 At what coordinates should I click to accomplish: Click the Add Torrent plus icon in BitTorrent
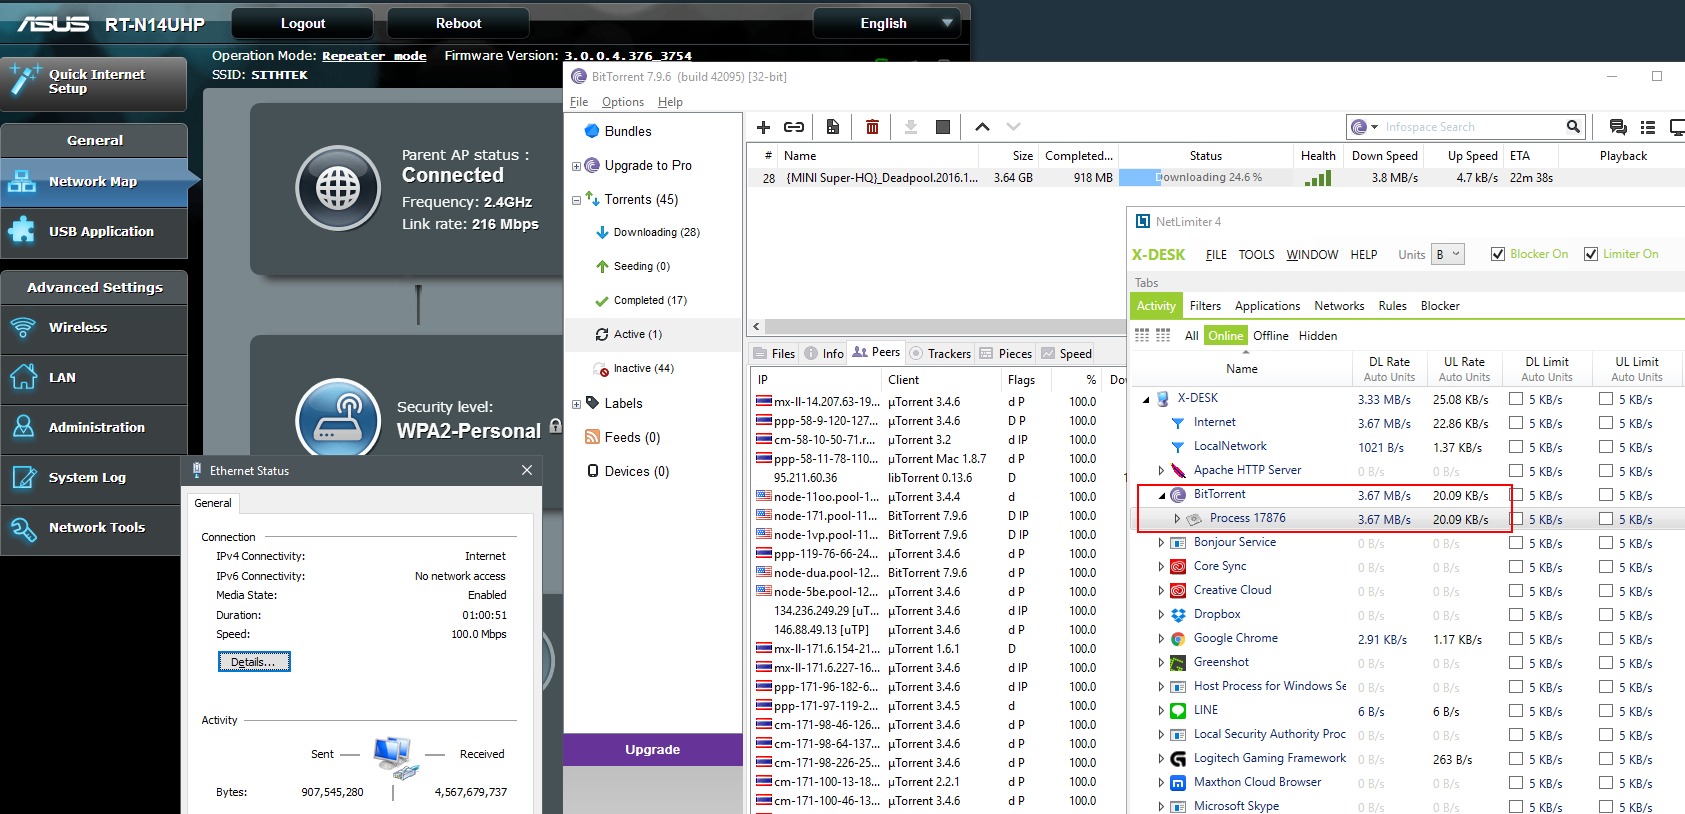763,127
